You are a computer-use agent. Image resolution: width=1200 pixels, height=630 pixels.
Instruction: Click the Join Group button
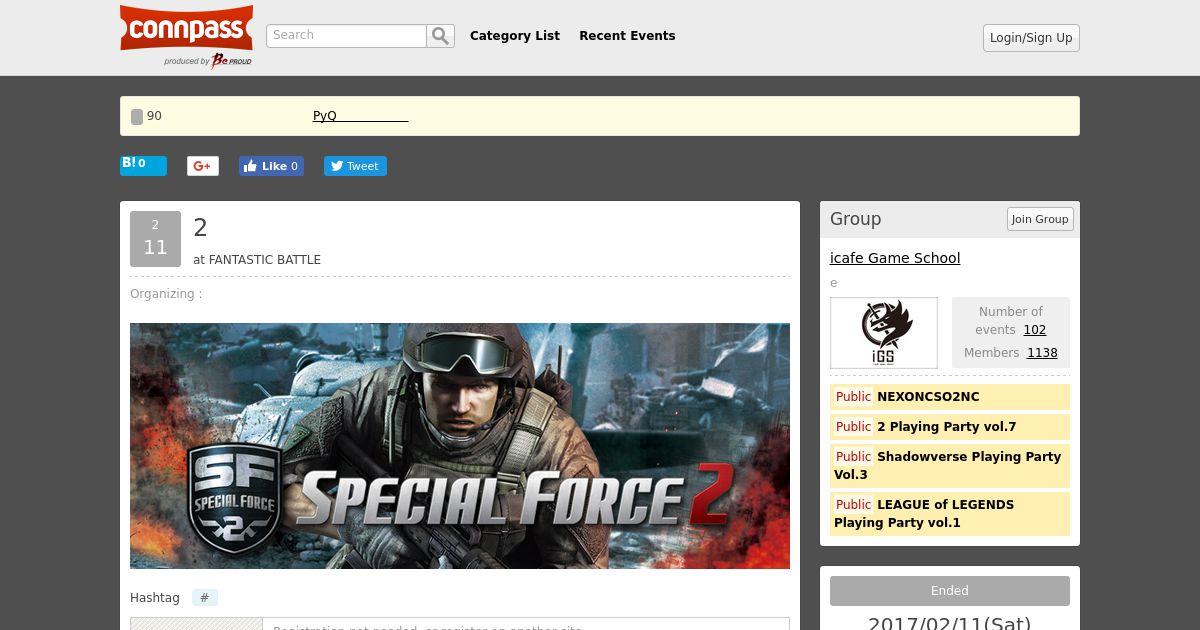1040,219
